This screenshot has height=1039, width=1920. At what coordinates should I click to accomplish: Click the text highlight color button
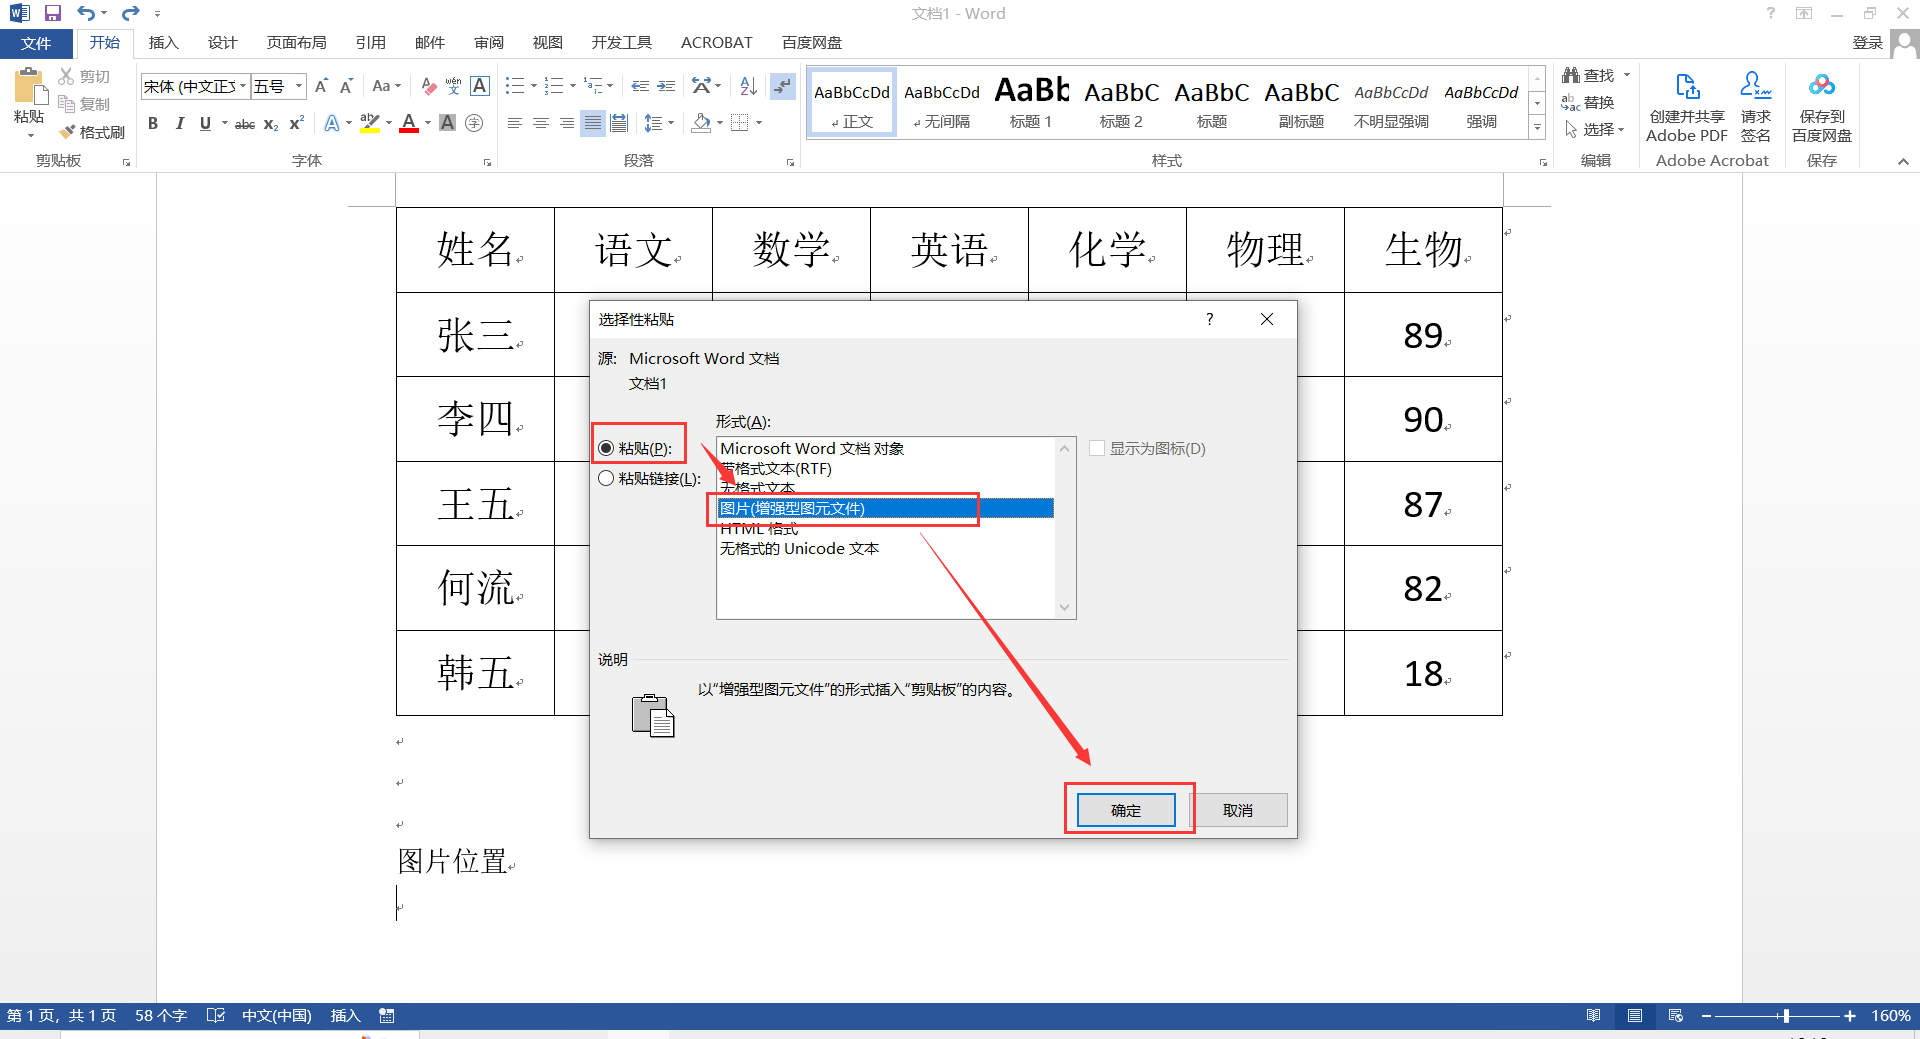[x=369, y=123]
